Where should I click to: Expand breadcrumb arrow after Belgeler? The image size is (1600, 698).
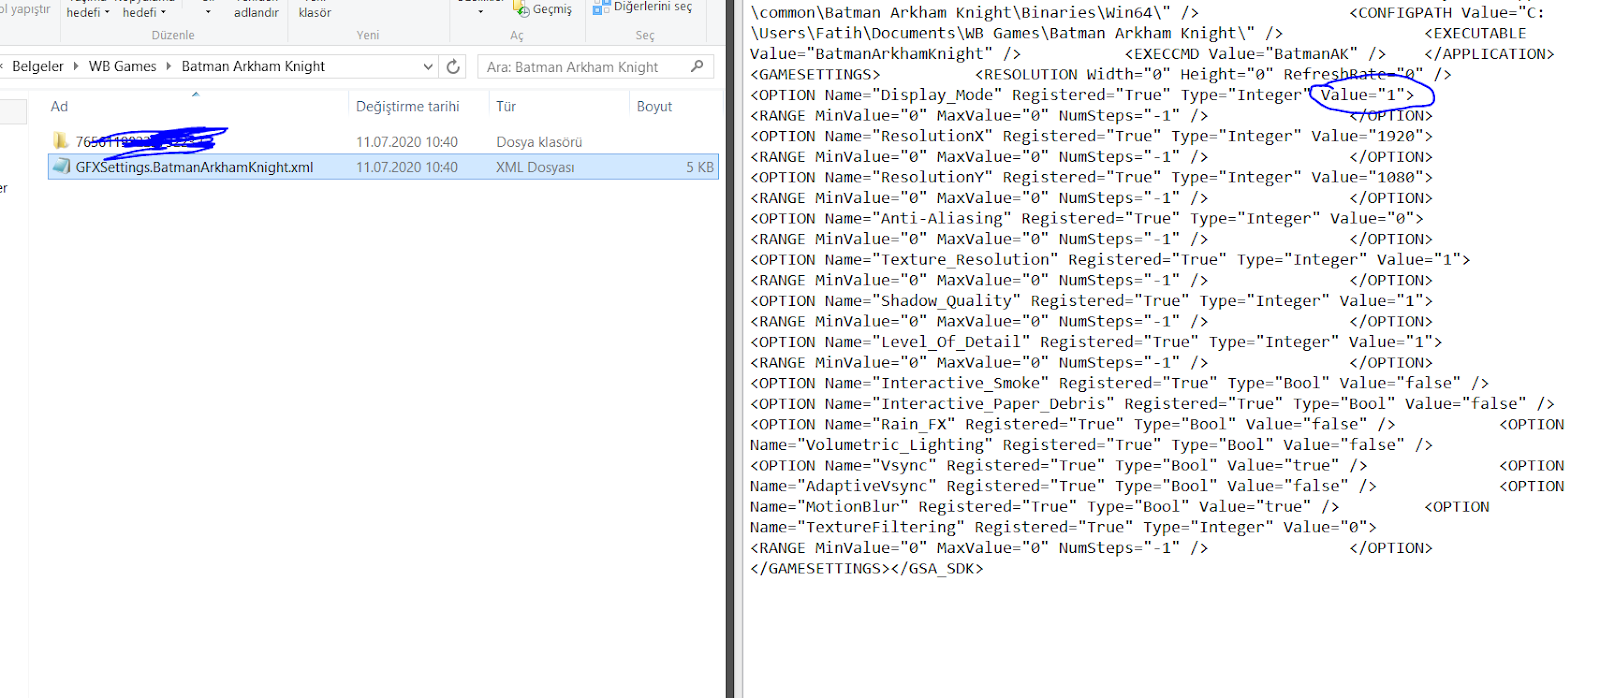pyautogui.click(x=76, y=66)
